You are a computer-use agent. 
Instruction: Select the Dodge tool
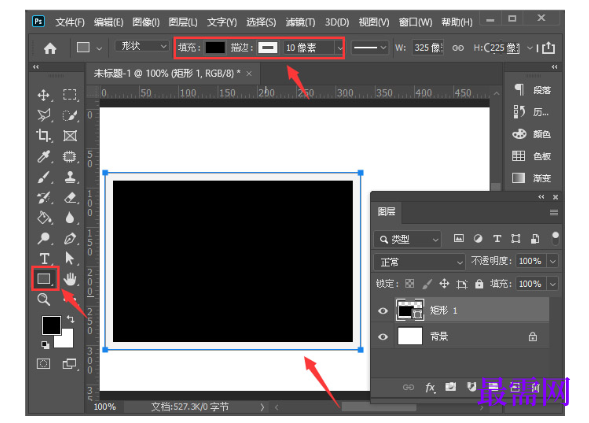tap(44, 238)
